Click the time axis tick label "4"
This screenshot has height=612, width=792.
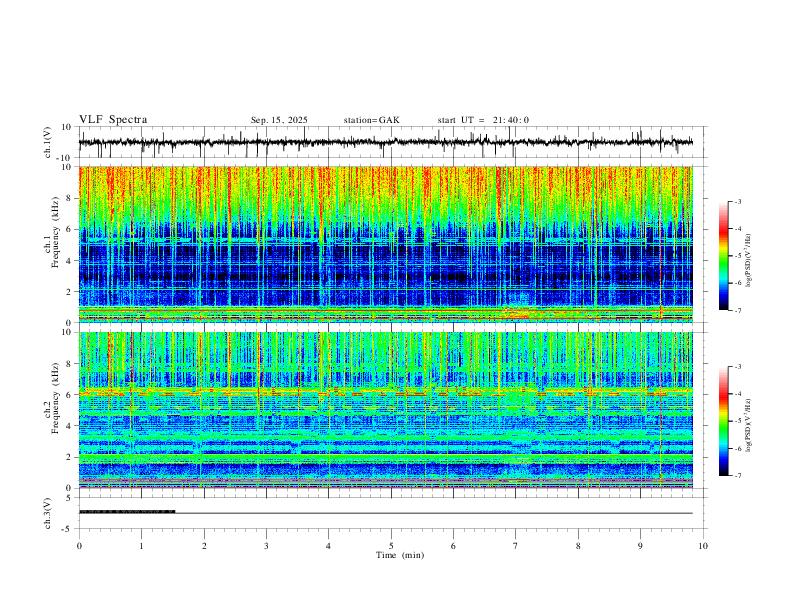point(328,546)
